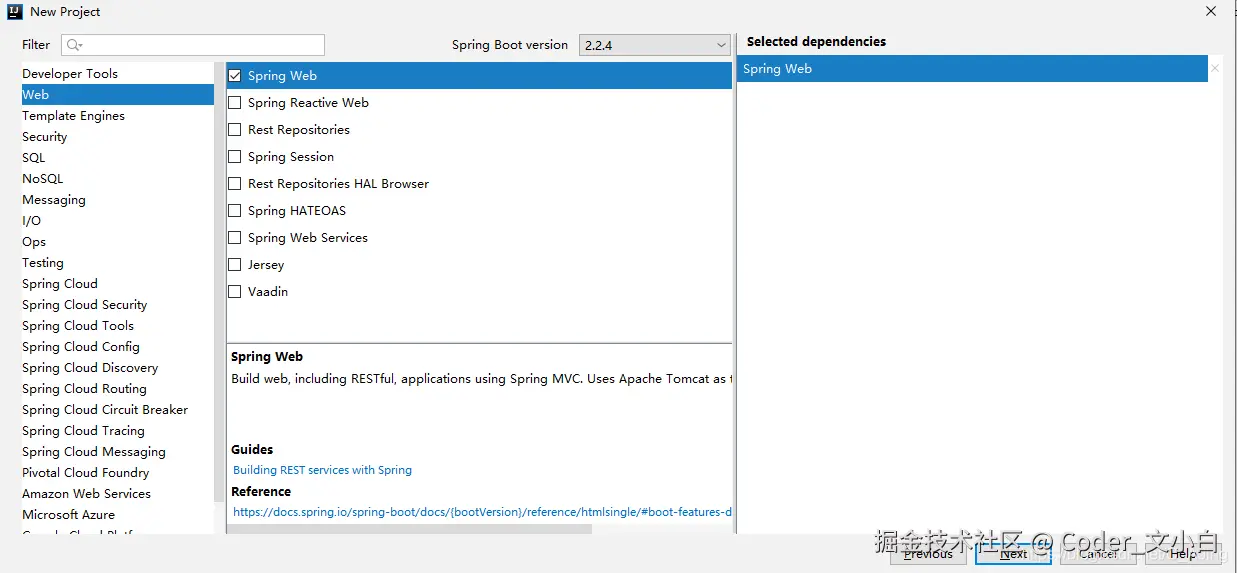Check the Spring Session dependency

coord(235,157)
